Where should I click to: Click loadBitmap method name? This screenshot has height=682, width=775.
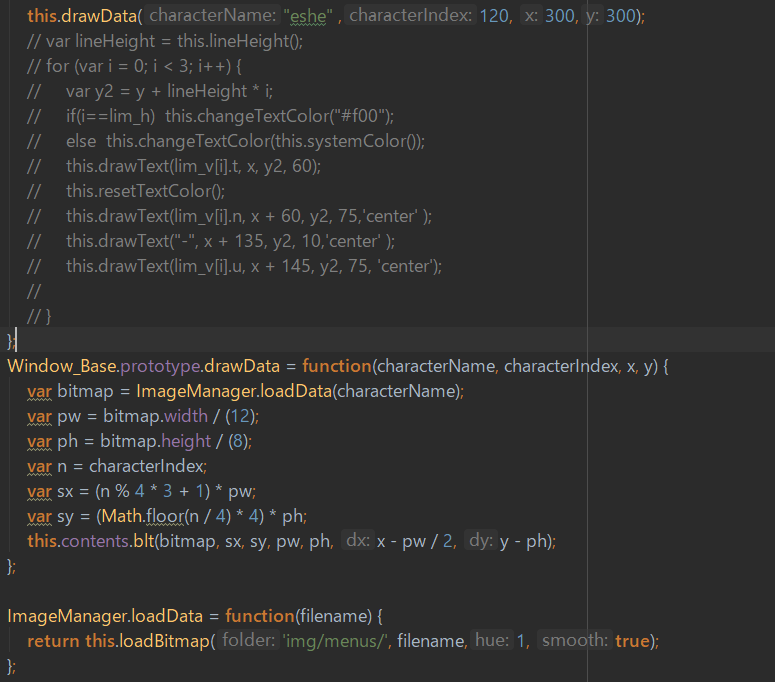click(165, 641)
